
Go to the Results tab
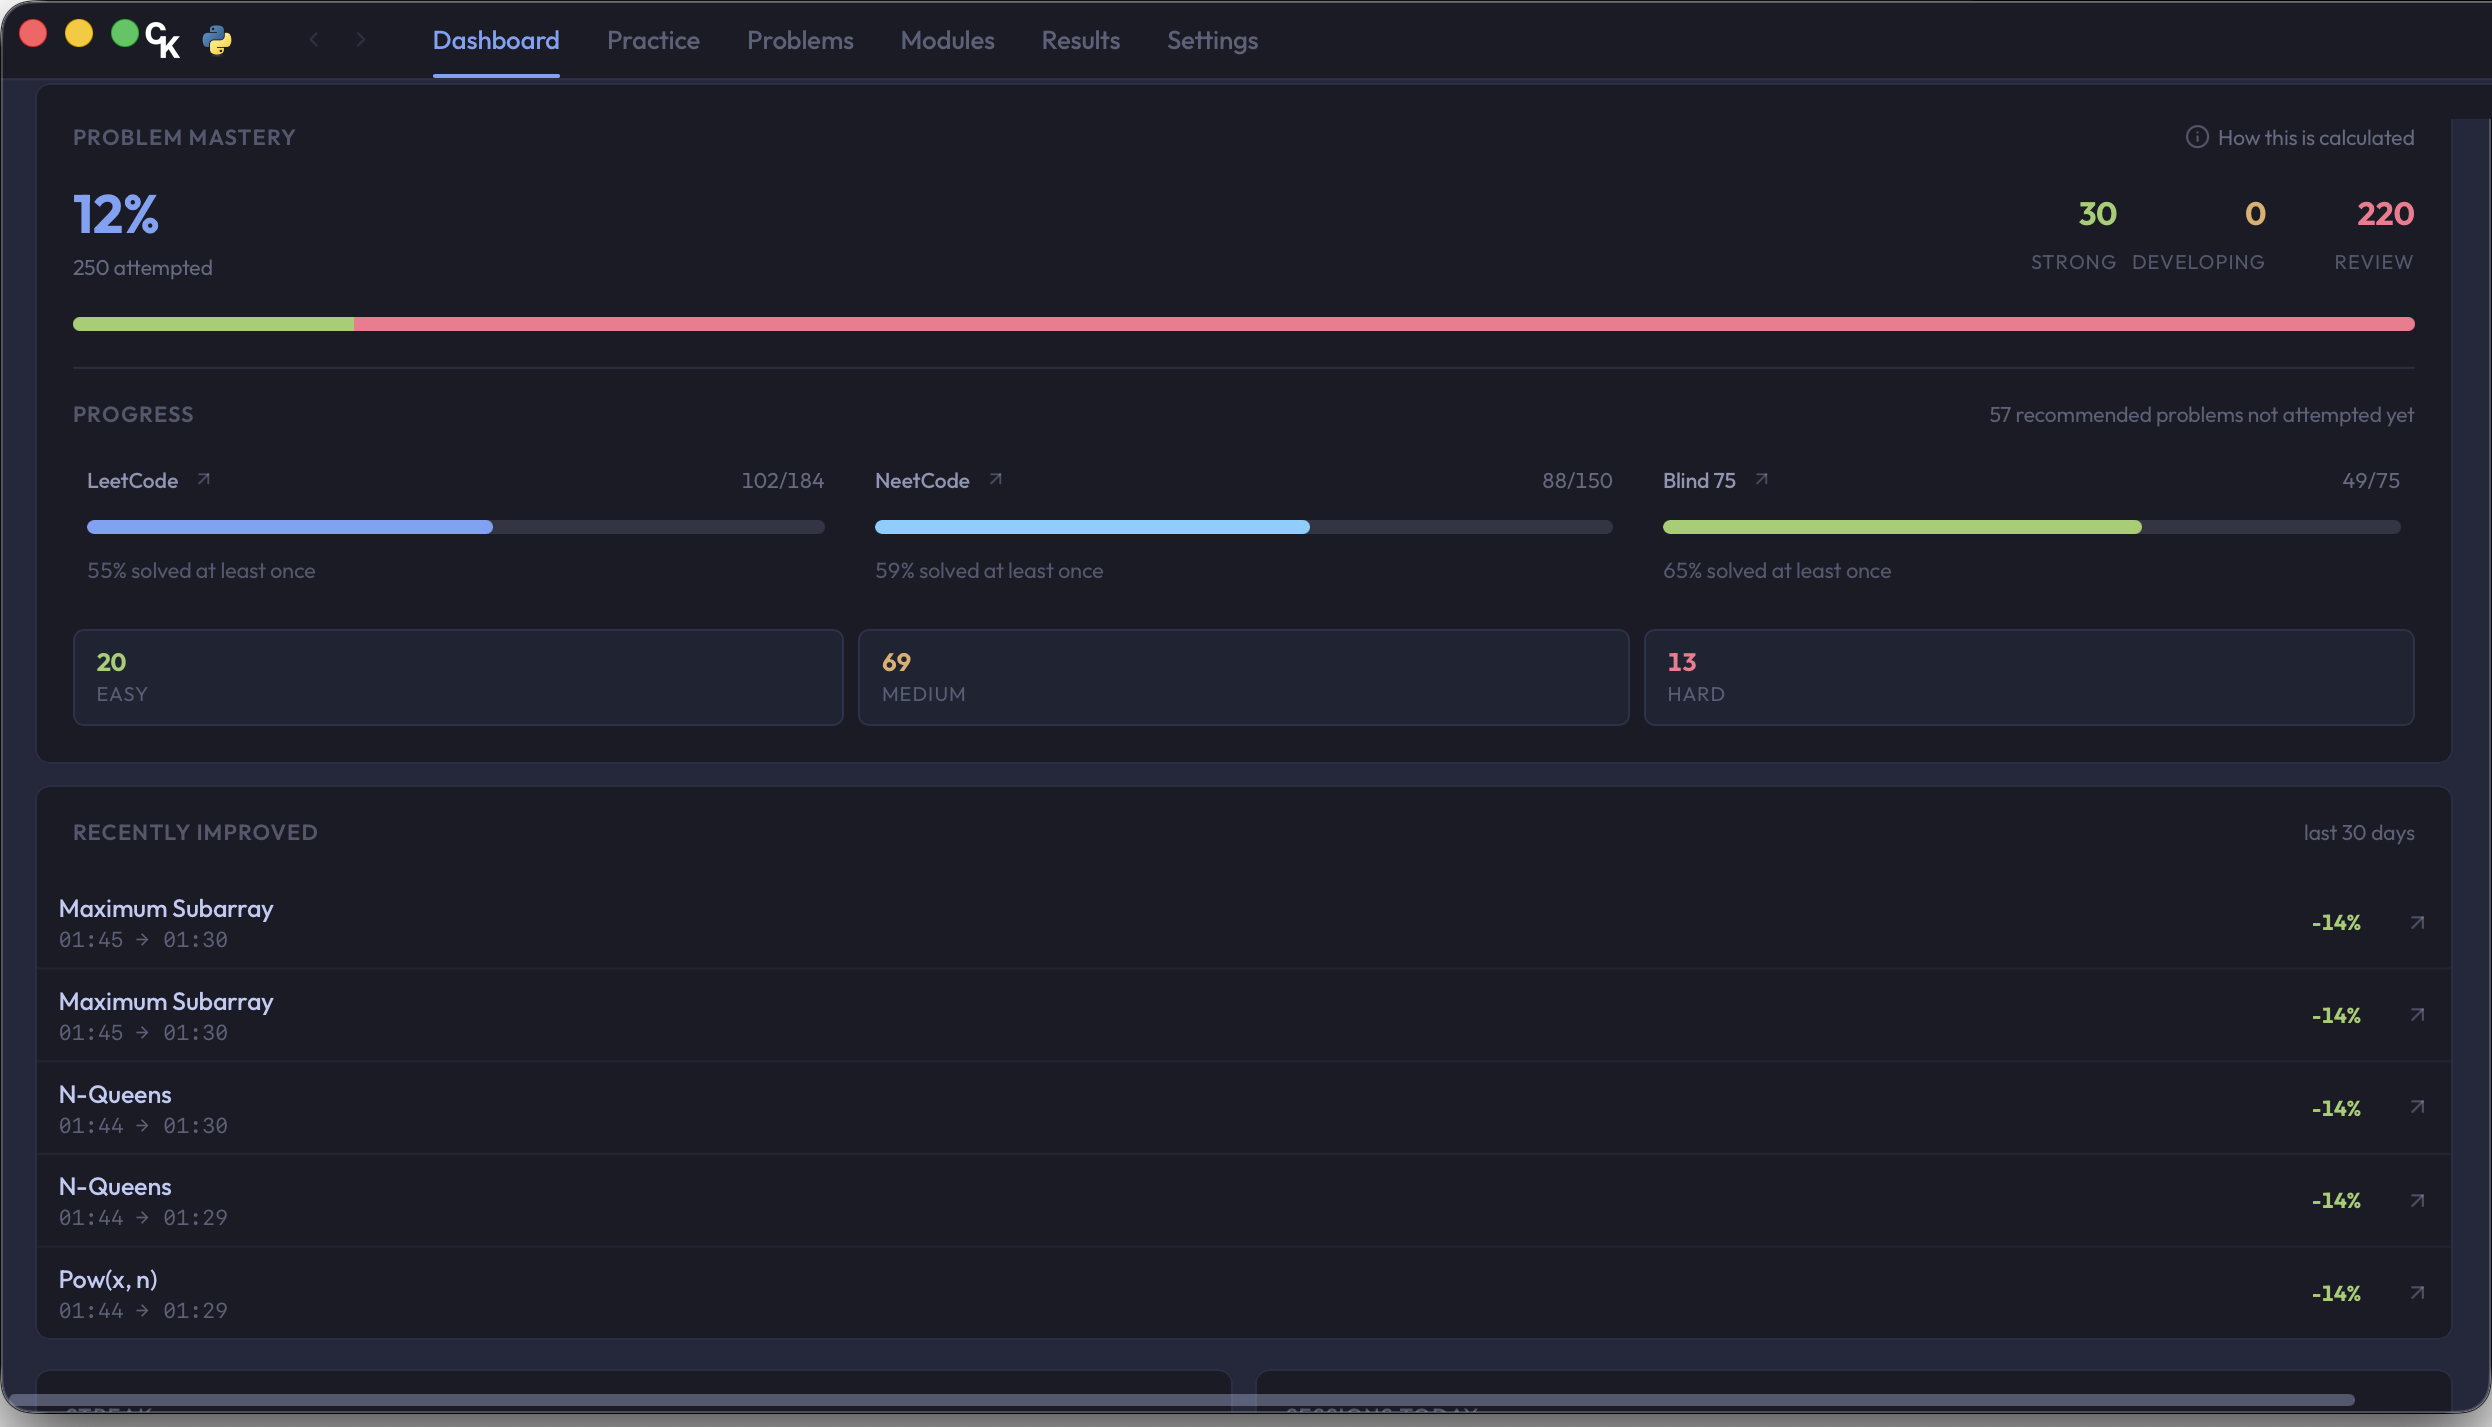[1080, 40]
